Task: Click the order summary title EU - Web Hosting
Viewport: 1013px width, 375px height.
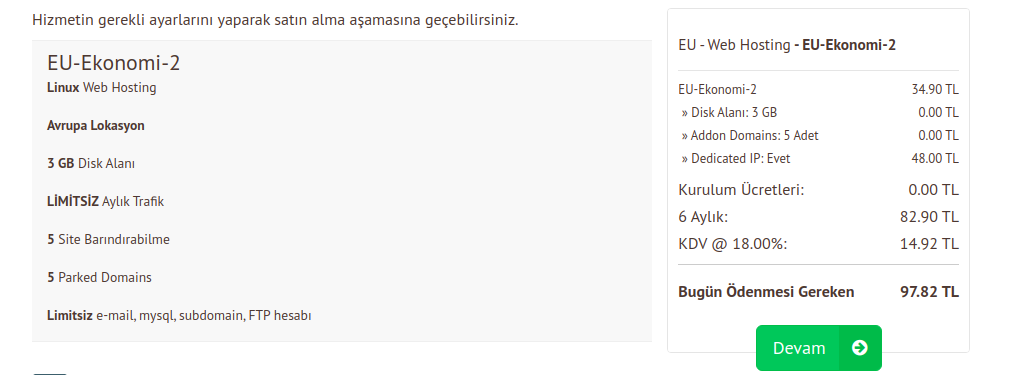Action: (x=787, y=45)
